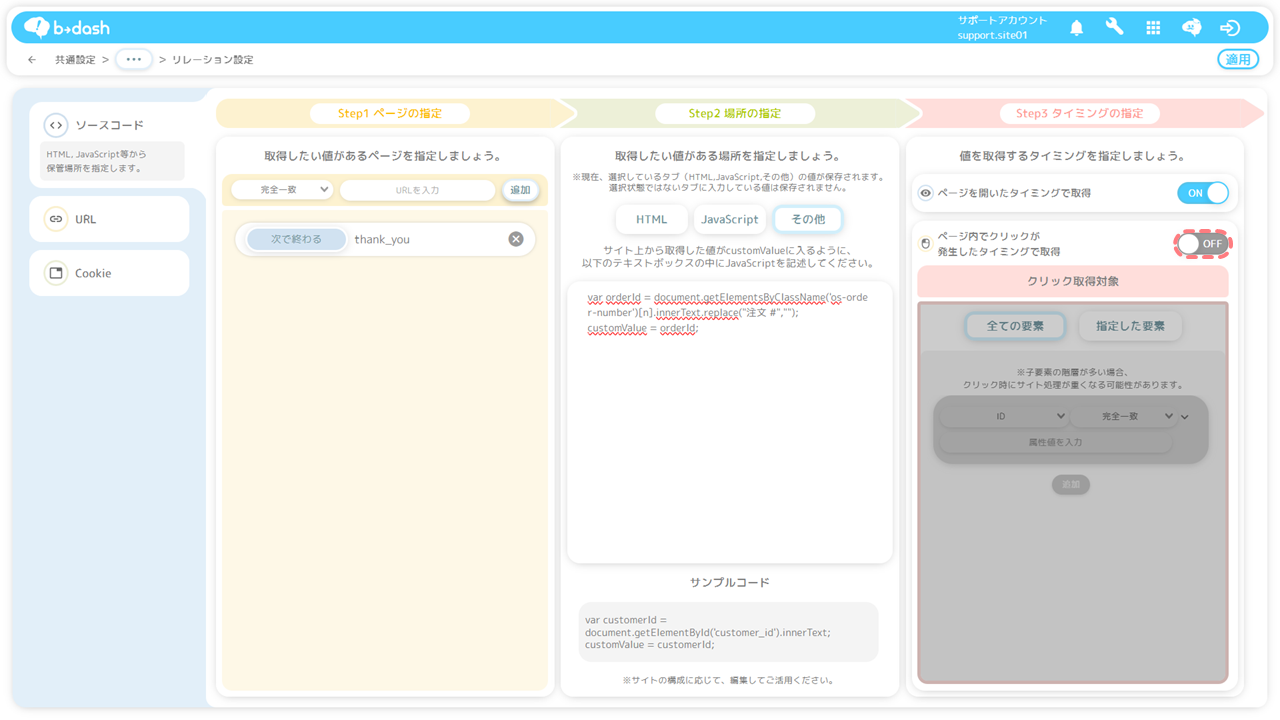Click the 共通設定 breadcrumb link
The height and width of the screenshot is (720, 1280).
[75, 60]
